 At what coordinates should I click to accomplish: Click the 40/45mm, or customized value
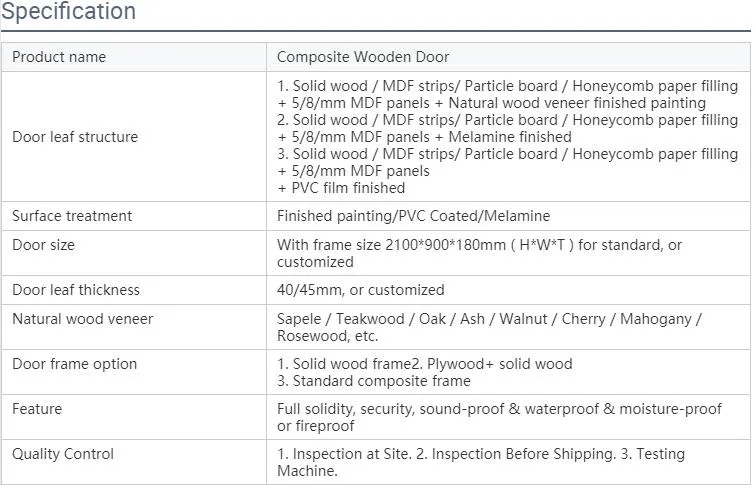360,290
